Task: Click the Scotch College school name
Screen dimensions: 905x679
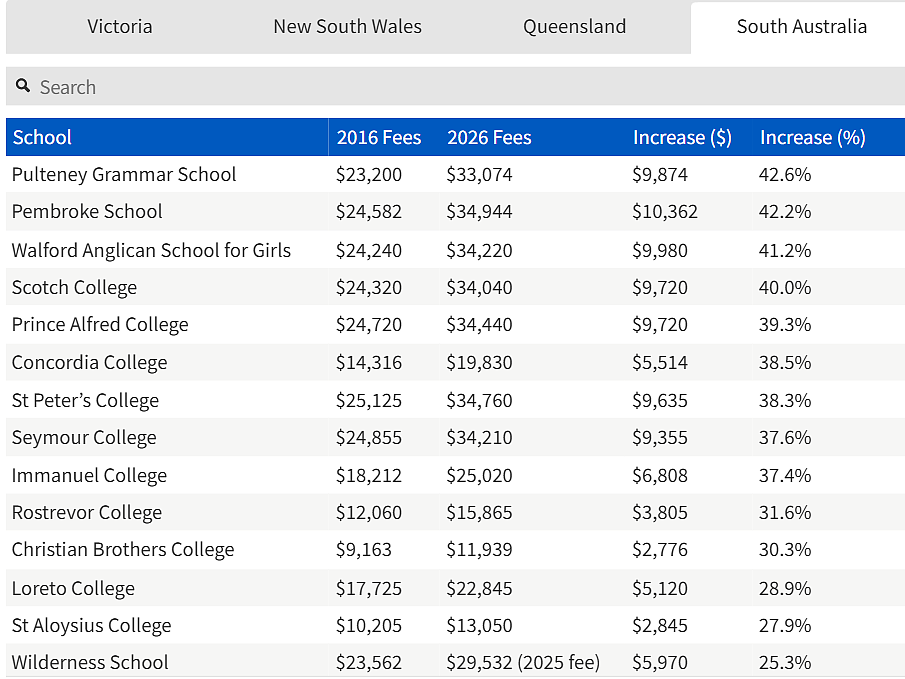Action: coord(74,288)
